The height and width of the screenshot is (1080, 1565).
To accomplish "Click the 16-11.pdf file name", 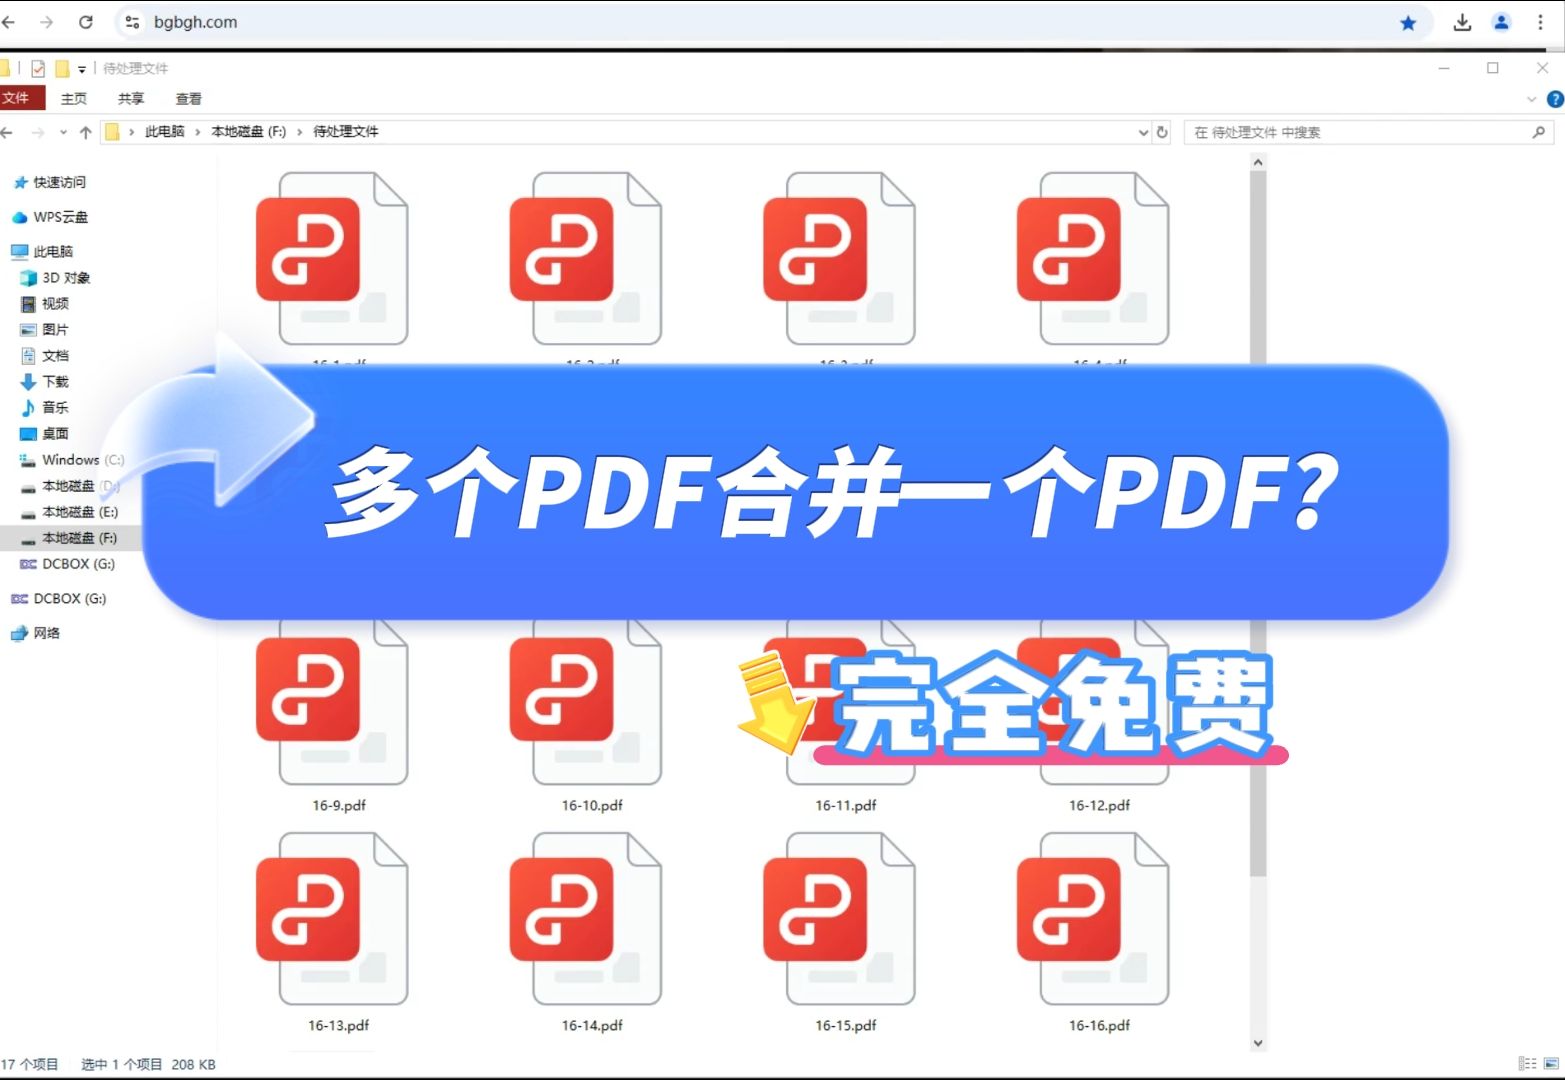I will 846,805.
